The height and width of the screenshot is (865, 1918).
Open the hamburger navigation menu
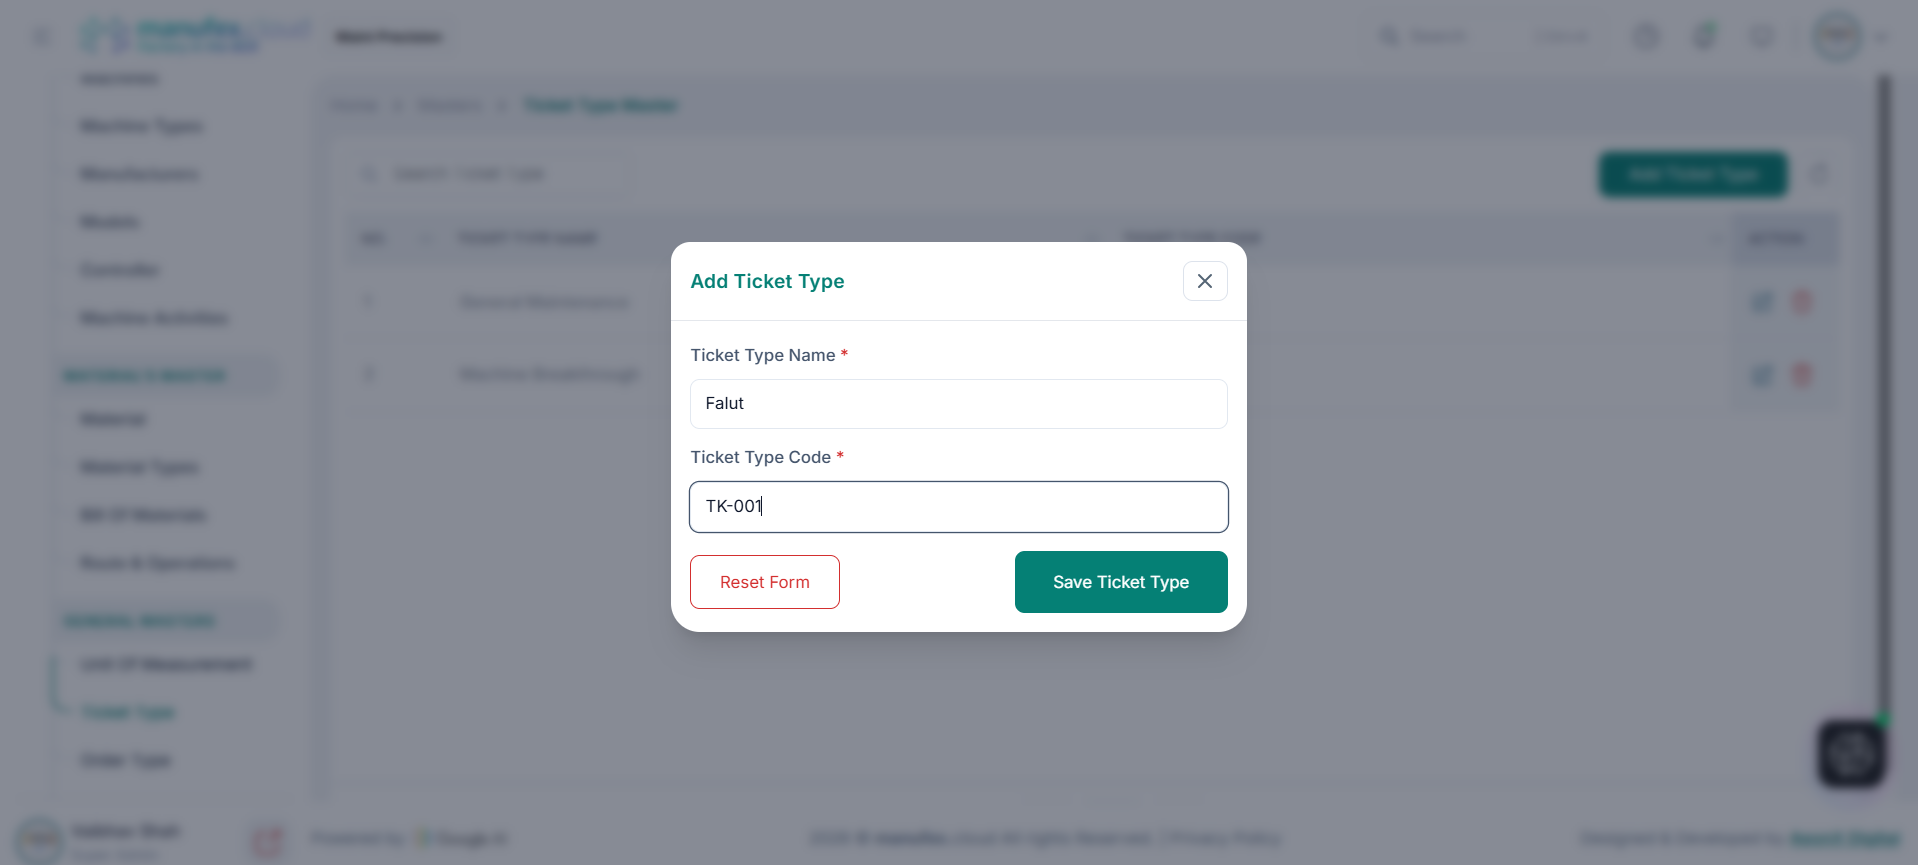pos(41,36)
